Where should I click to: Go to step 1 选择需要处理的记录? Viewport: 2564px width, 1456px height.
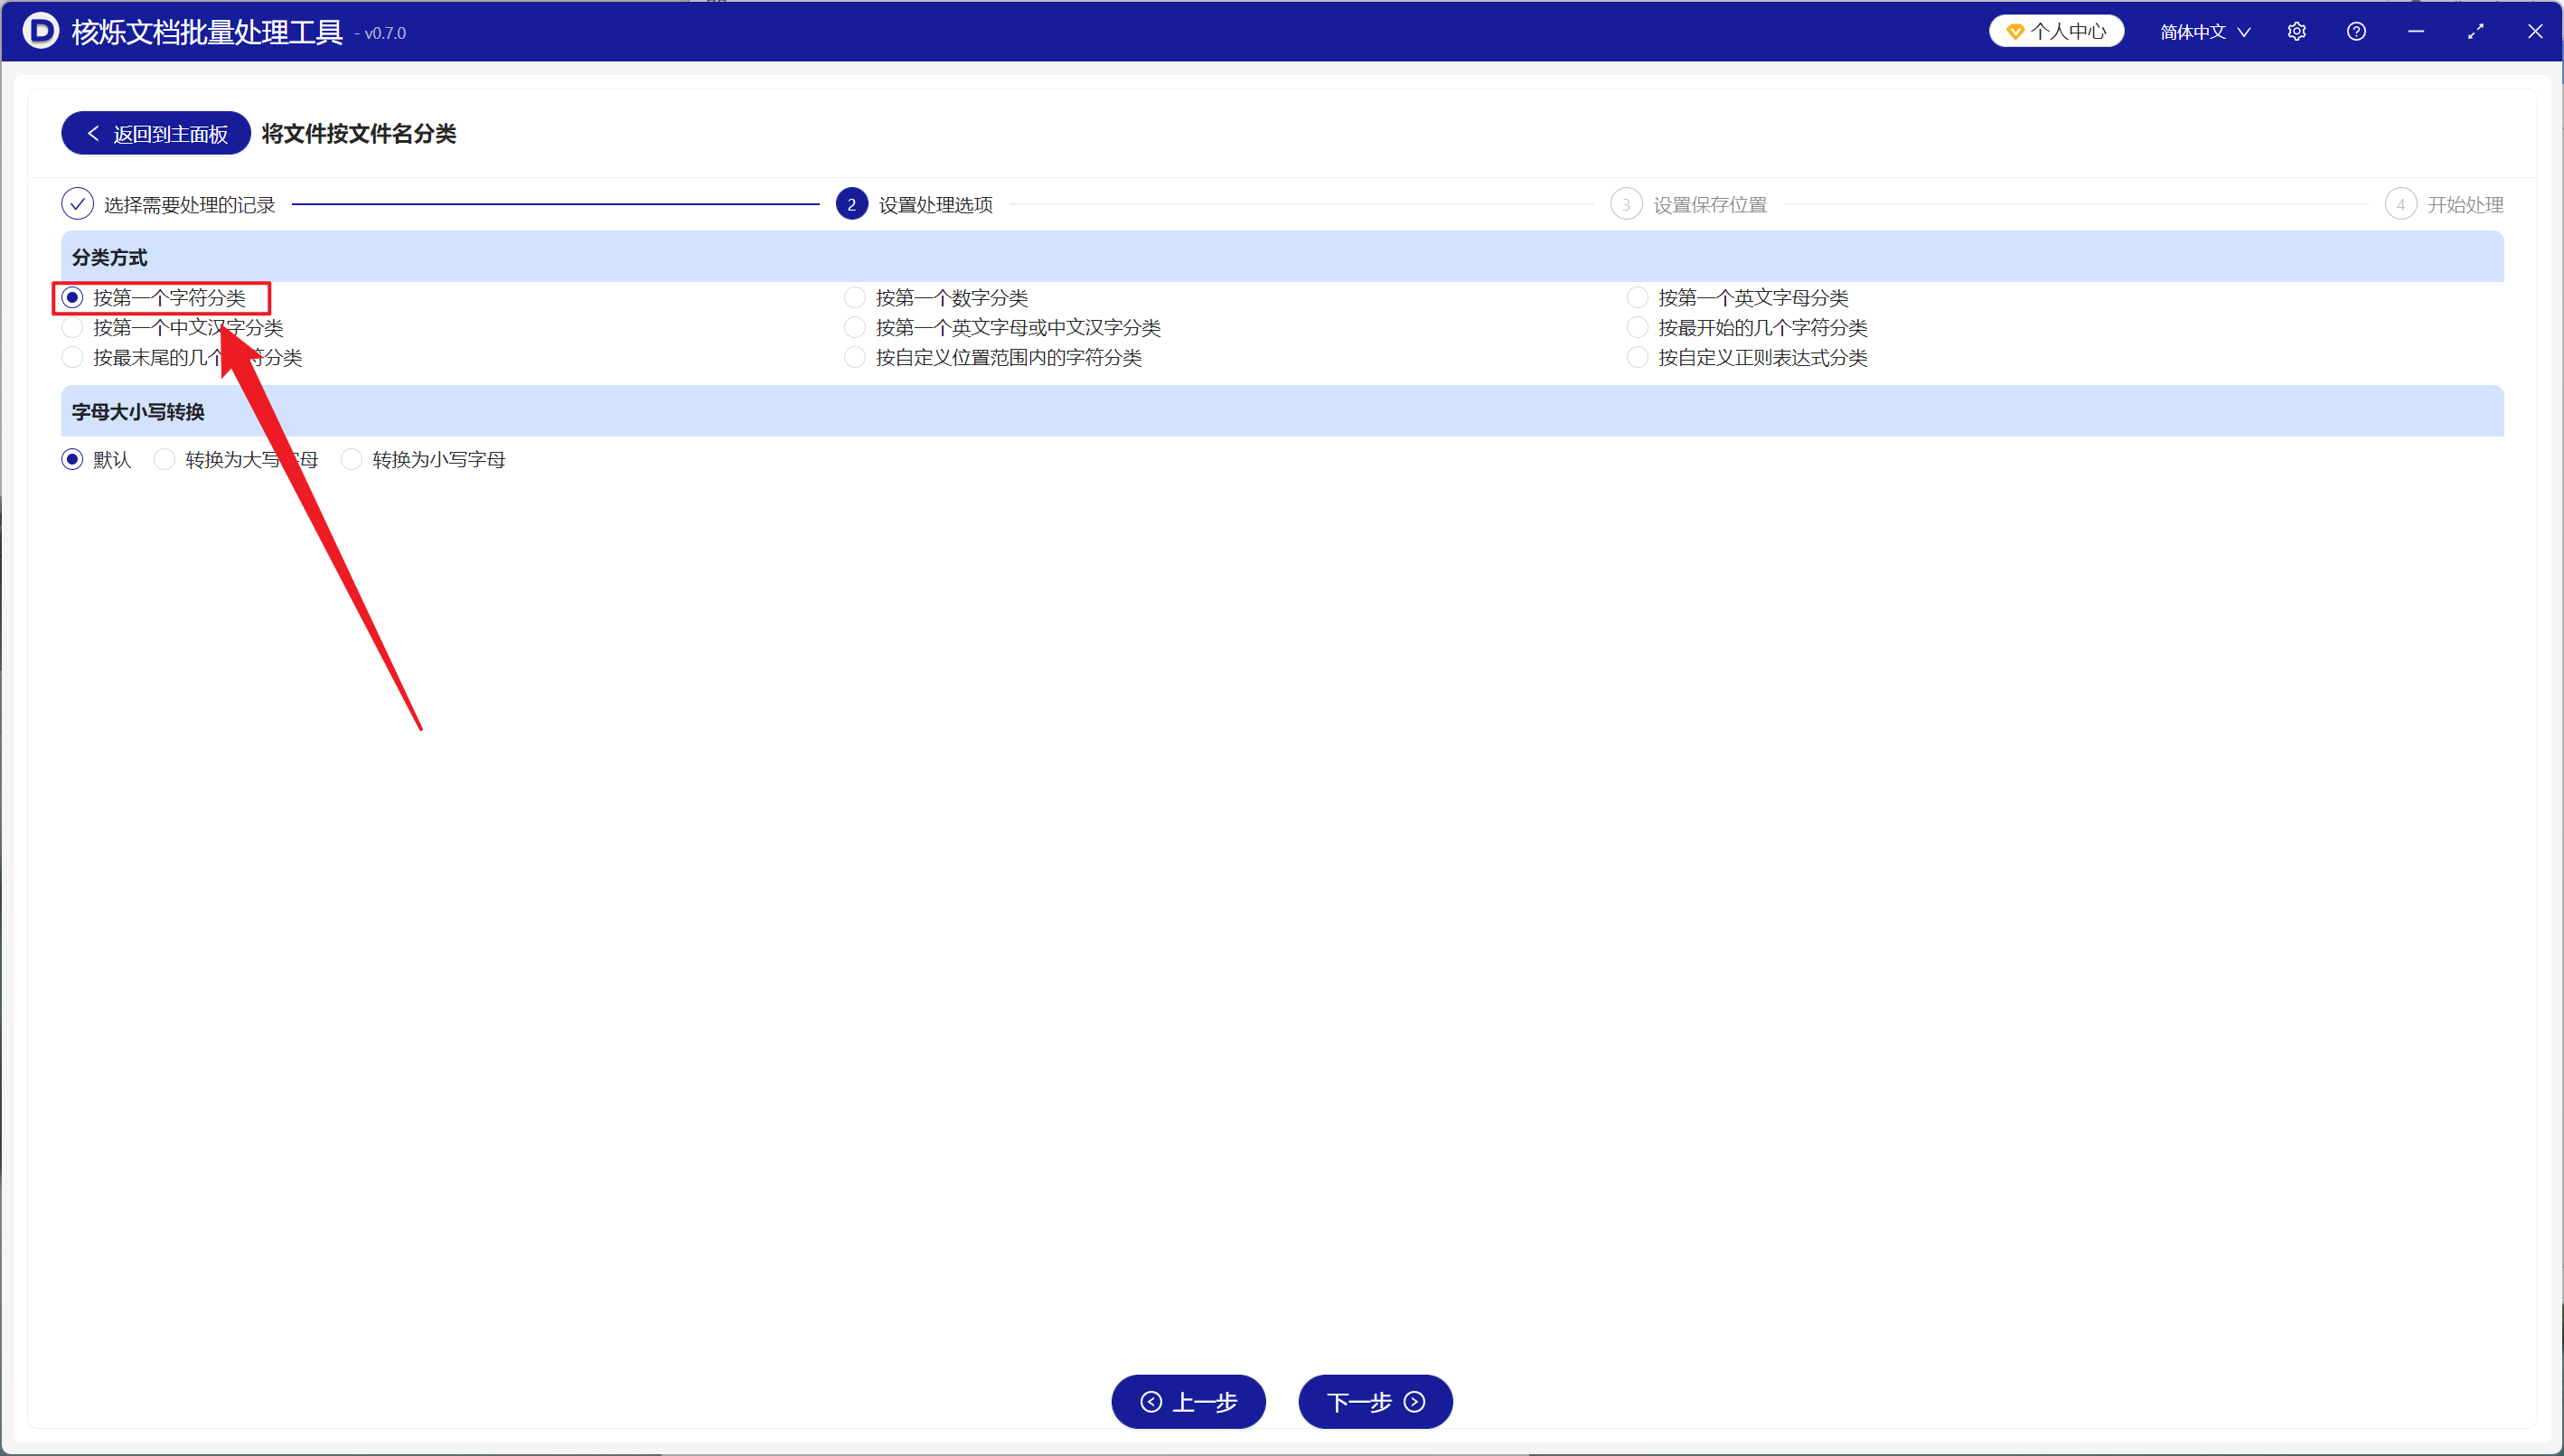pos(168,204)
